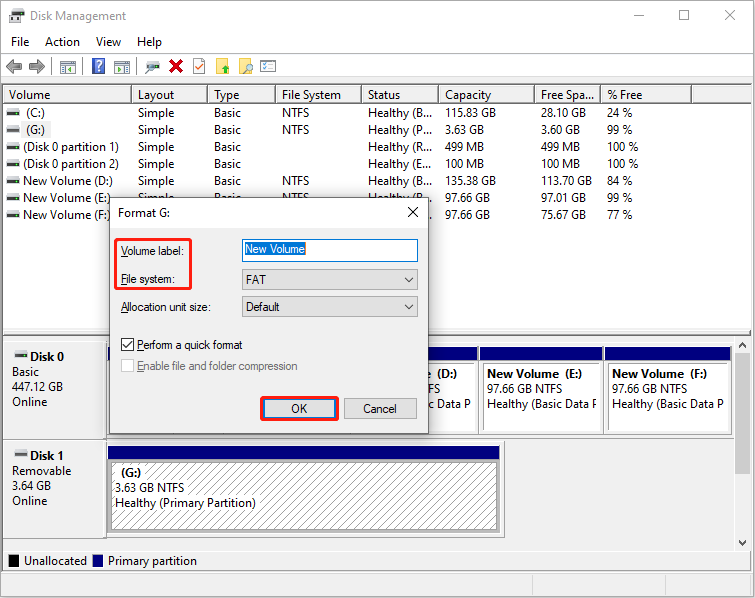Open the Action menu
Screen dimensions: 755x598
point(63,42)
